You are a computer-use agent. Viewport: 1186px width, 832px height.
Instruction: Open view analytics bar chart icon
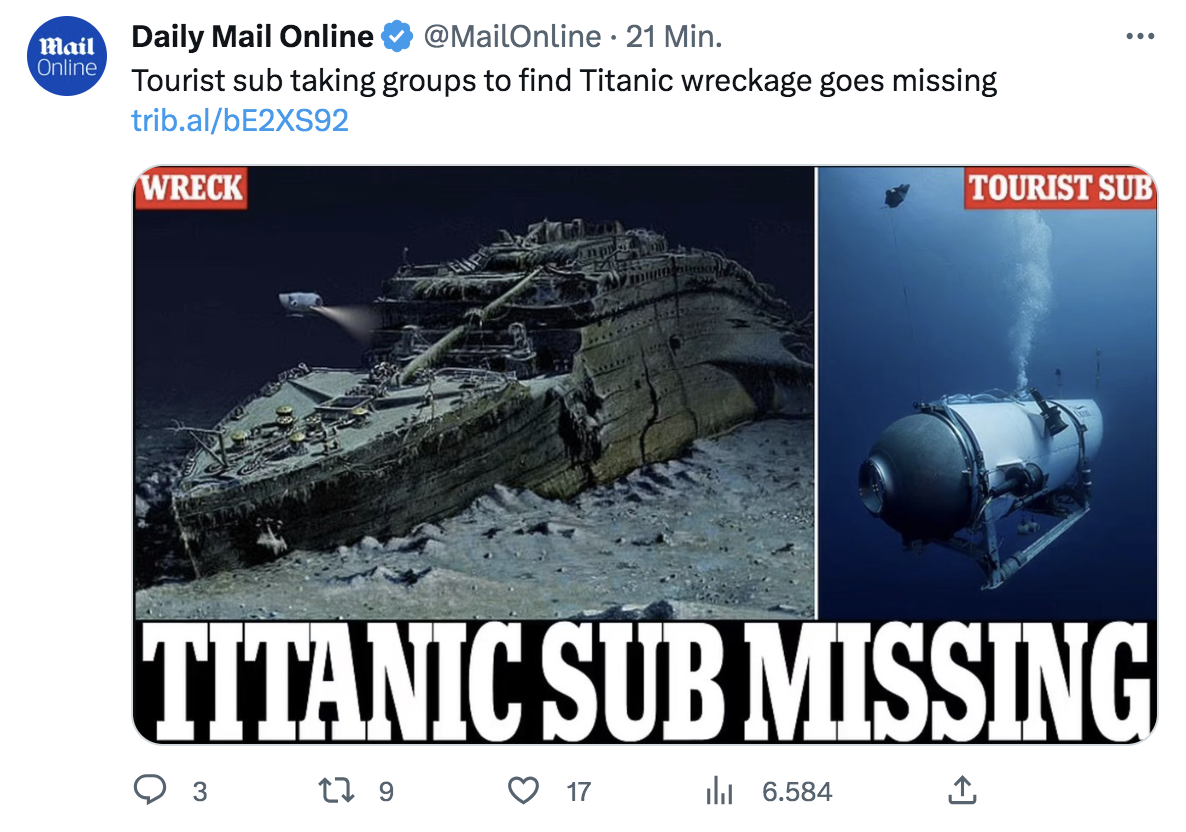(720, 792)
